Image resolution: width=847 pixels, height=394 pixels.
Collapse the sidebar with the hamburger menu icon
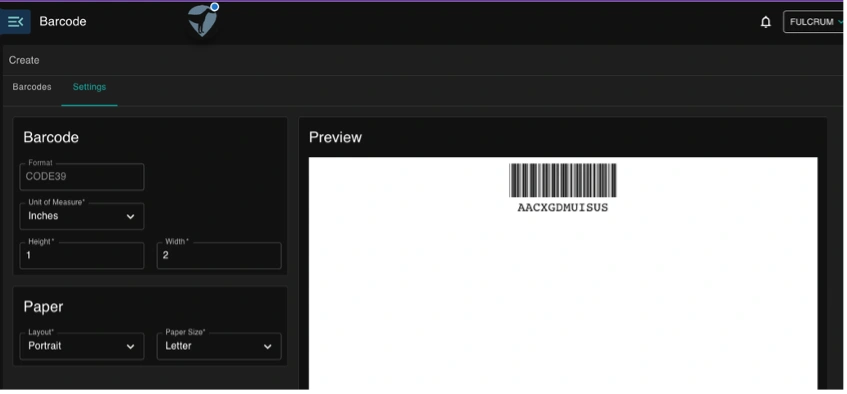tap(15, 22)
